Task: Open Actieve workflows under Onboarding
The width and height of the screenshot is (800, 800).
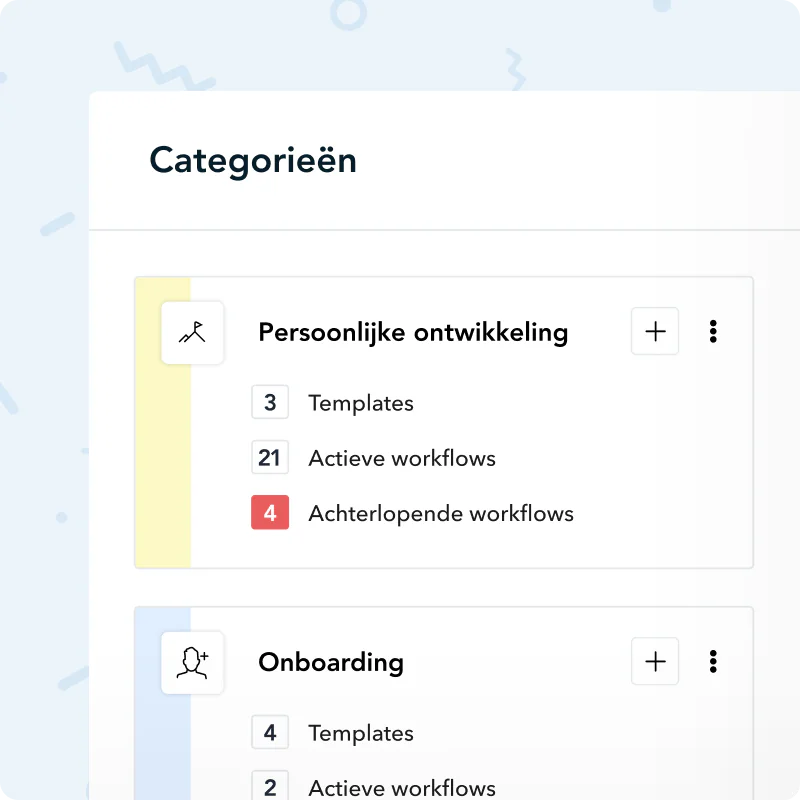Action: pyautogui.click(x=402, y=787)
